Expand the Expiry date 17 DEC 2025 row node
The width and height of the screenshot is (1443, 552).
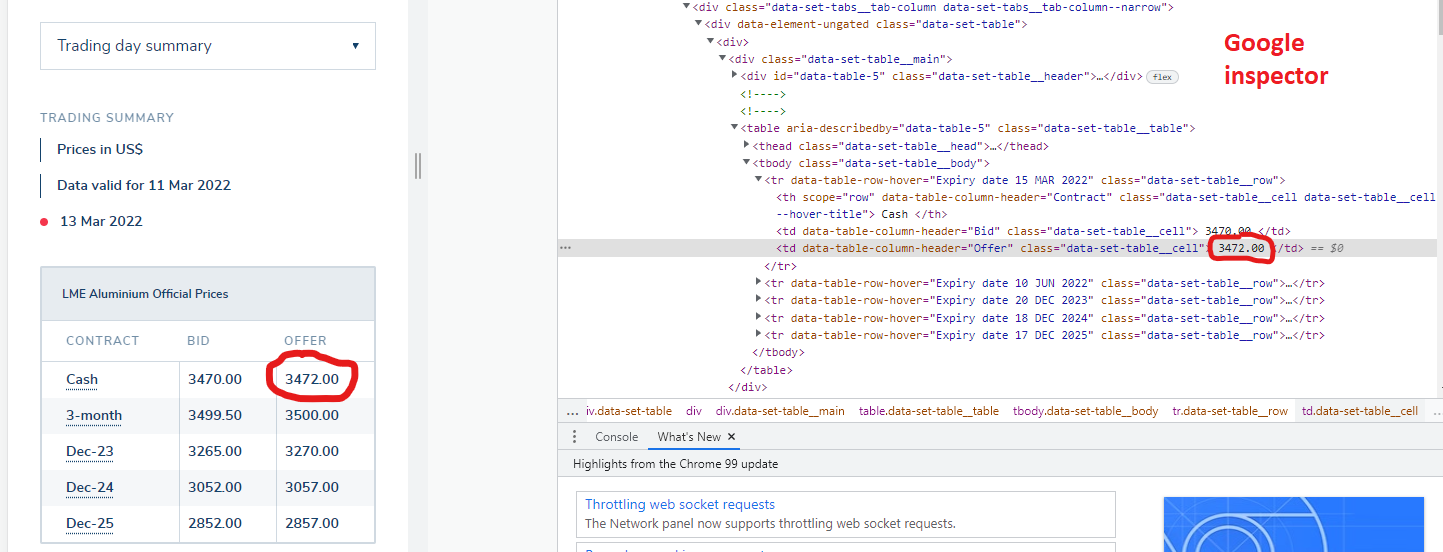(x=759, y=335)
